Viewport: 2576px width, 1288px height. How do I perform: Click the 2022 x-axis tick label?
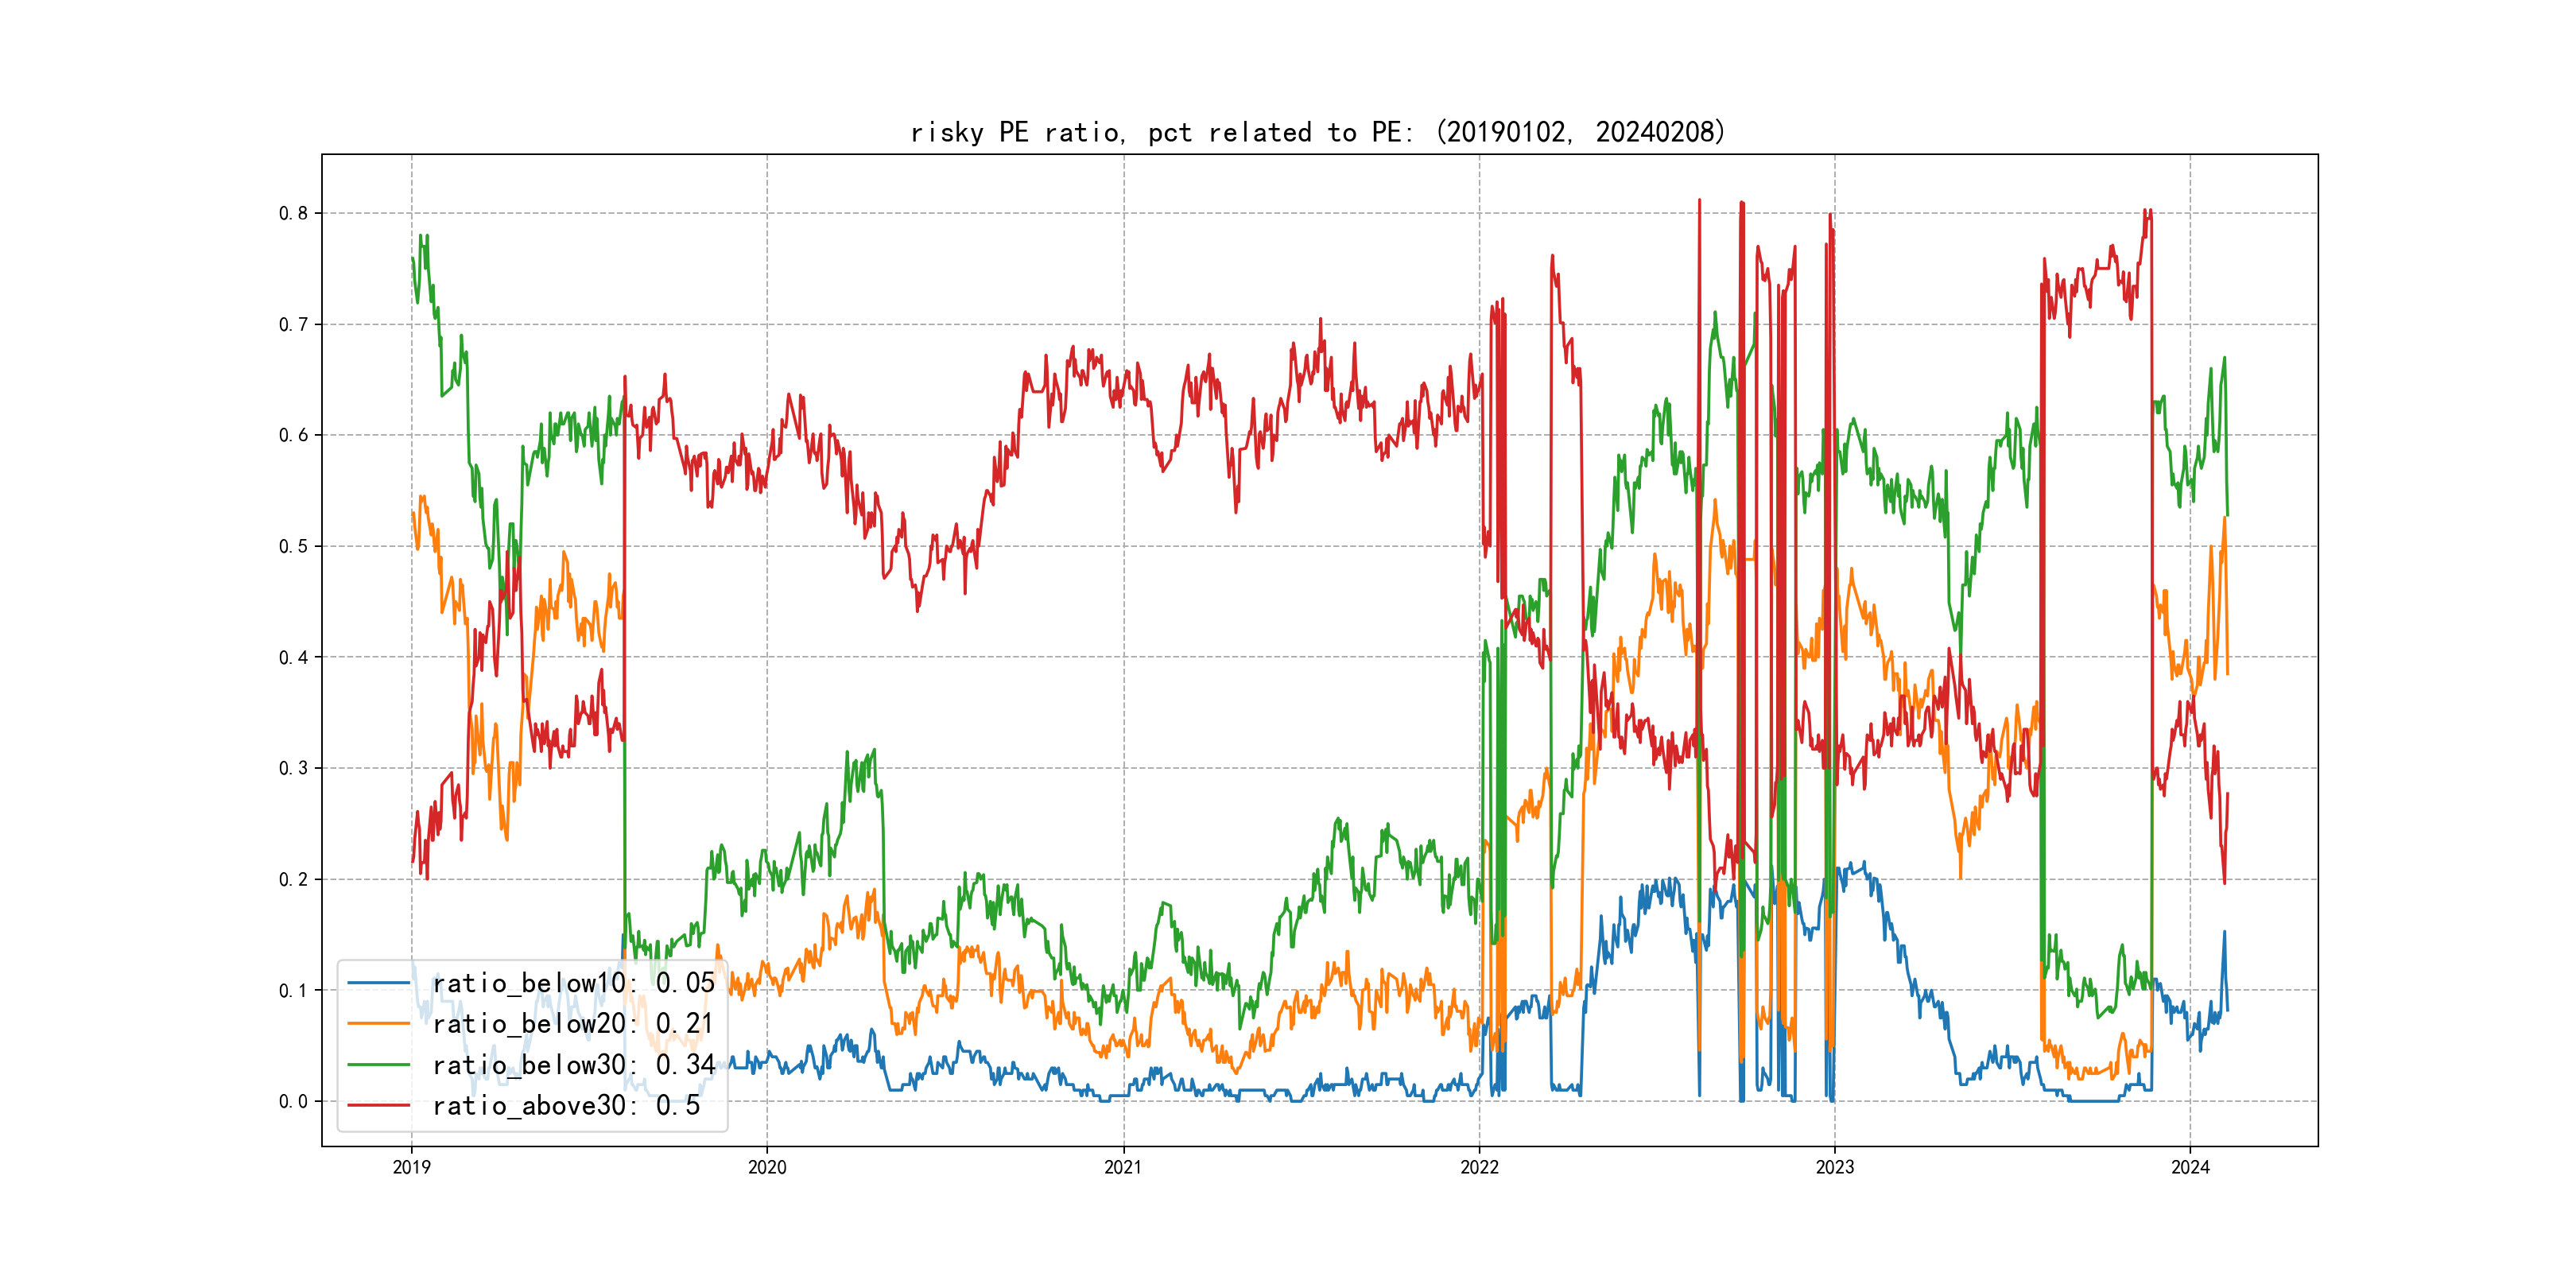tap(1479, 1167)
